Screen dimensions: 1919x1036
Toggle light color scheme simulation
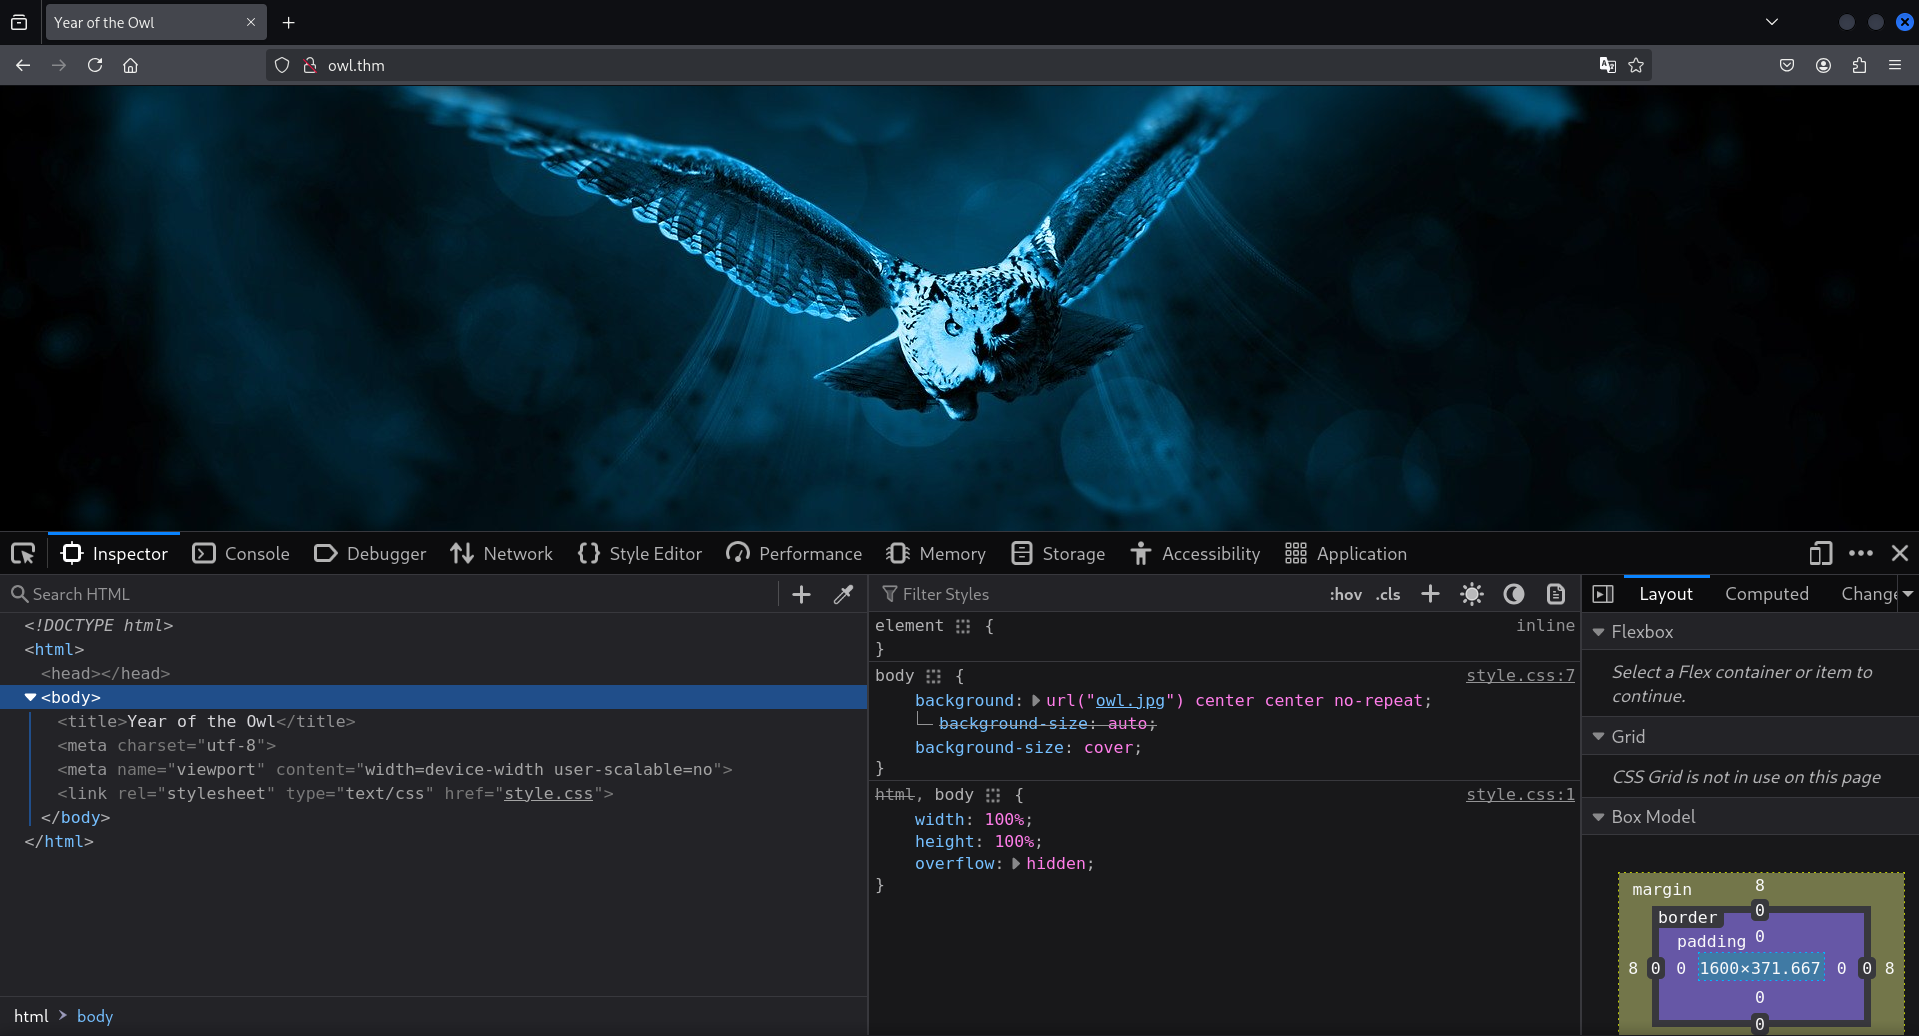(1472, 594)
